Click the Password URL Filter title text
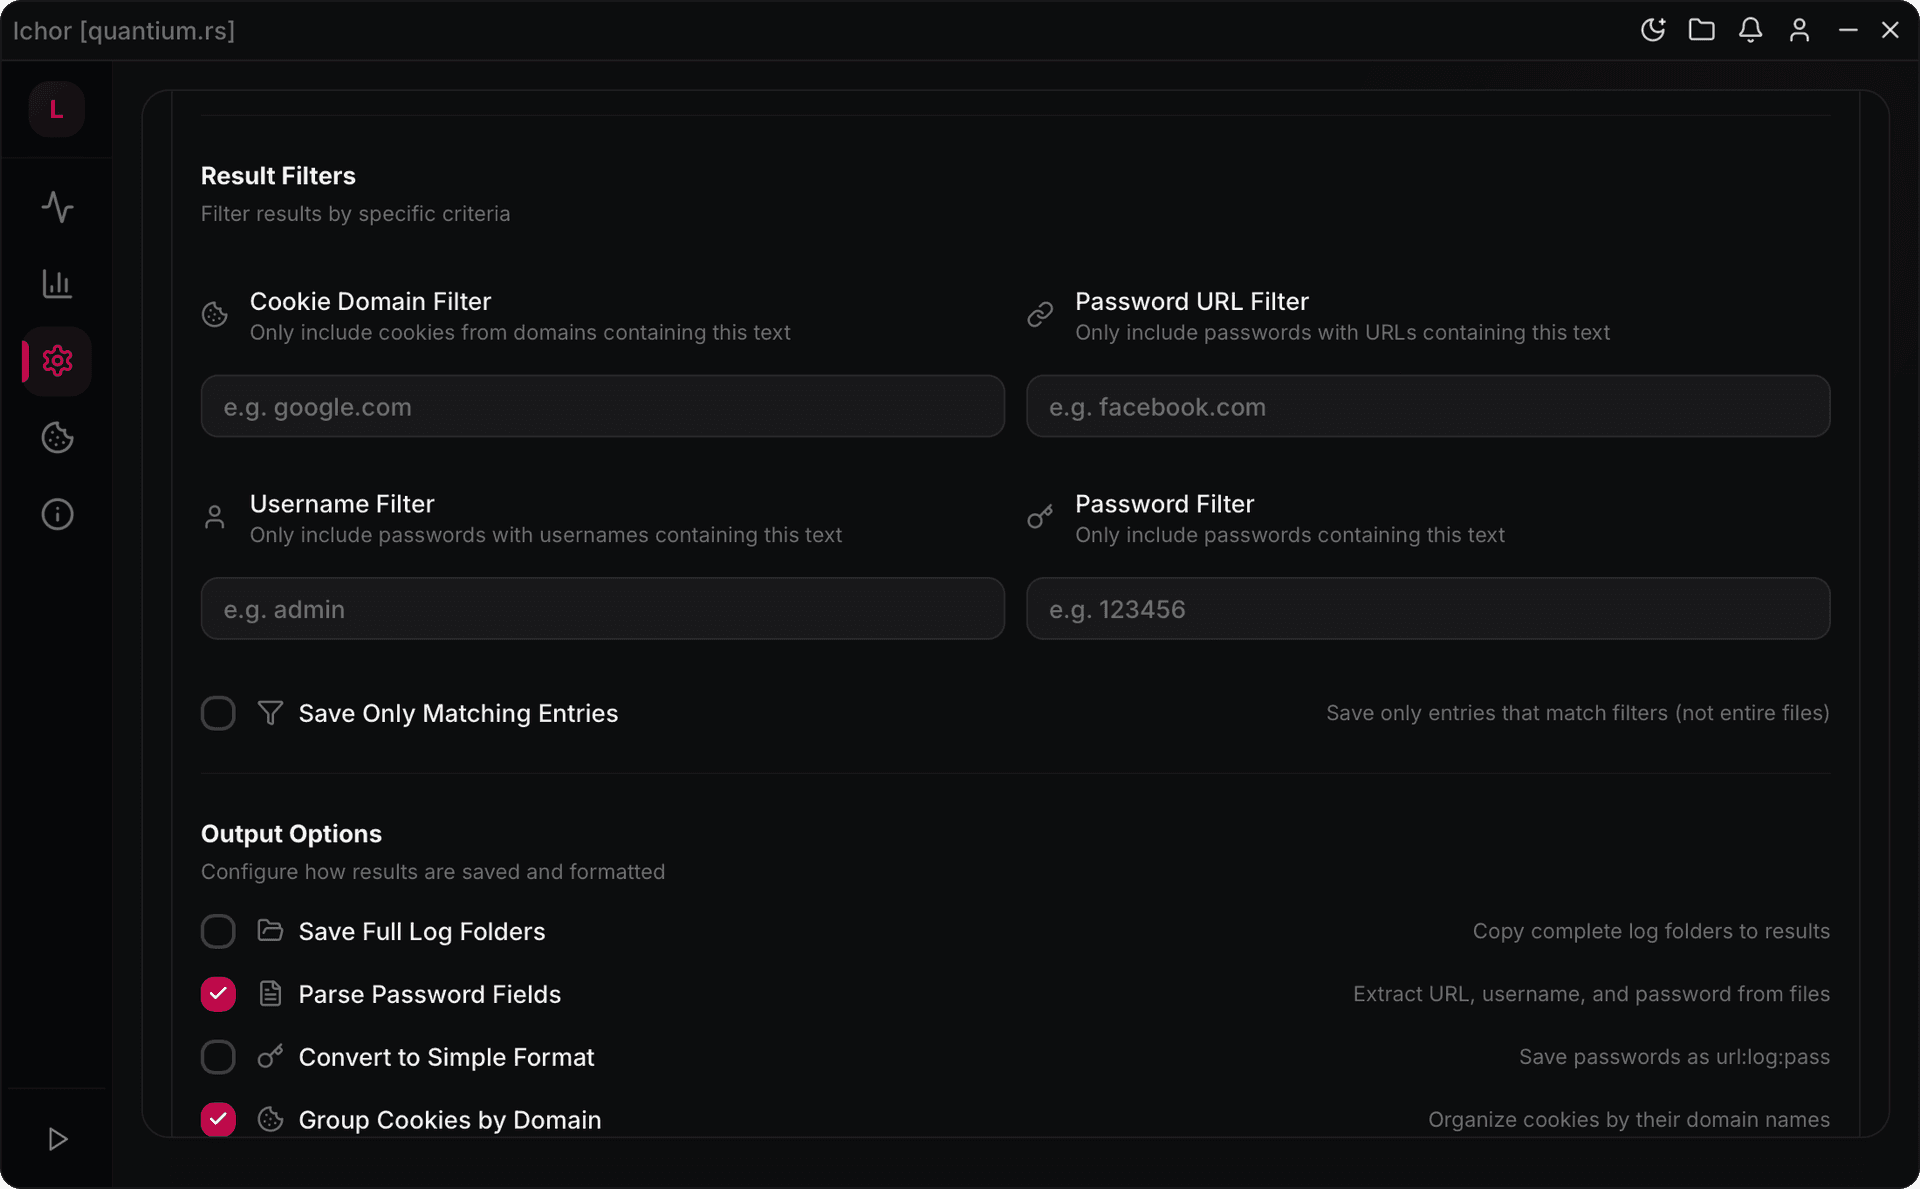The image size is (1920, 1189). click(1192, 301)
